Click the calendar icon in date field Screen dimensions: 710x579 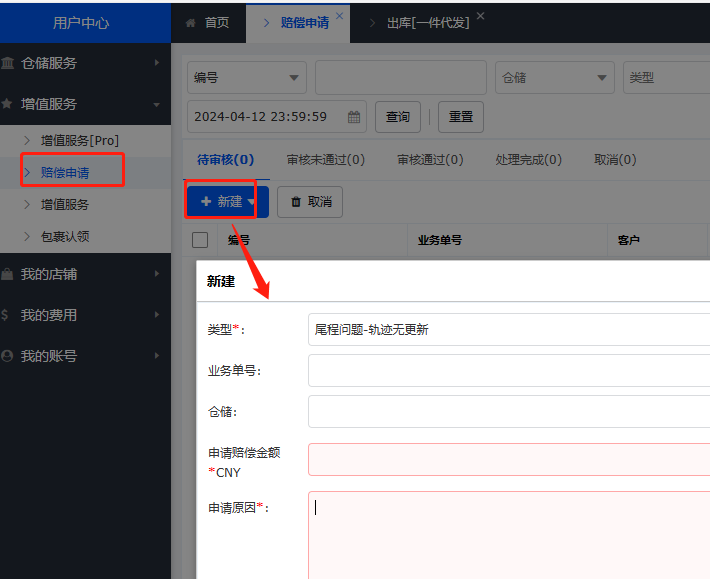pos(353,117)
